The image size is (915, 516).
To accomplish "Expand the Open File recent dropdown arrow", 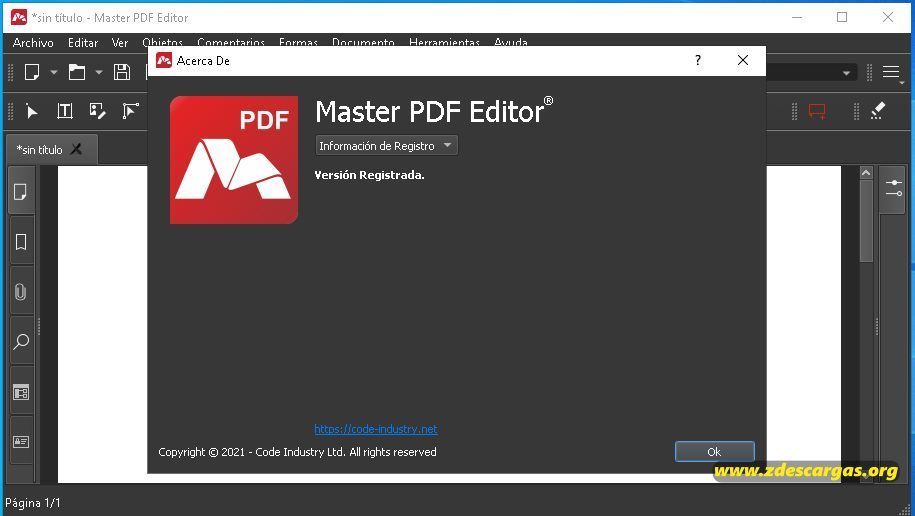I will point(99,72).
